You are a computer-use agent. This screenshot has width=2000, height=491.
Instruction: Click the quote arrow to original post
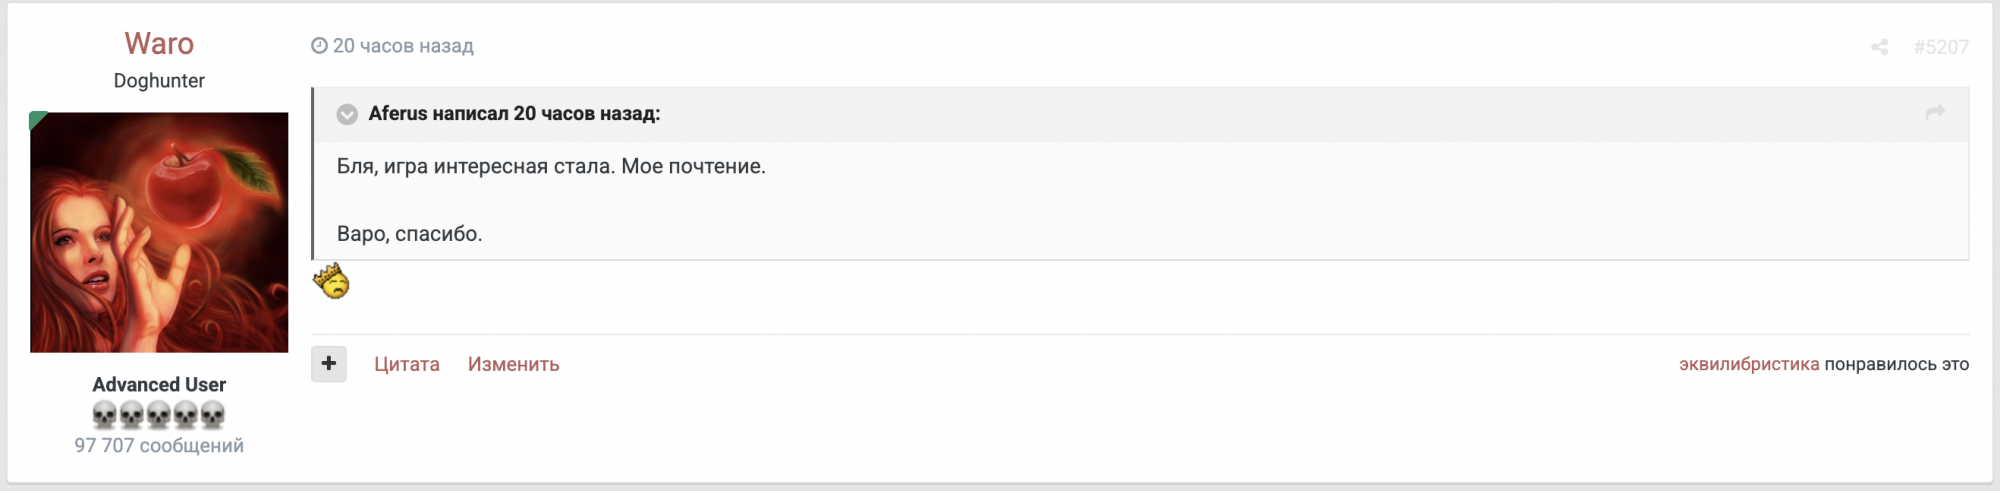pos(1935,113)
